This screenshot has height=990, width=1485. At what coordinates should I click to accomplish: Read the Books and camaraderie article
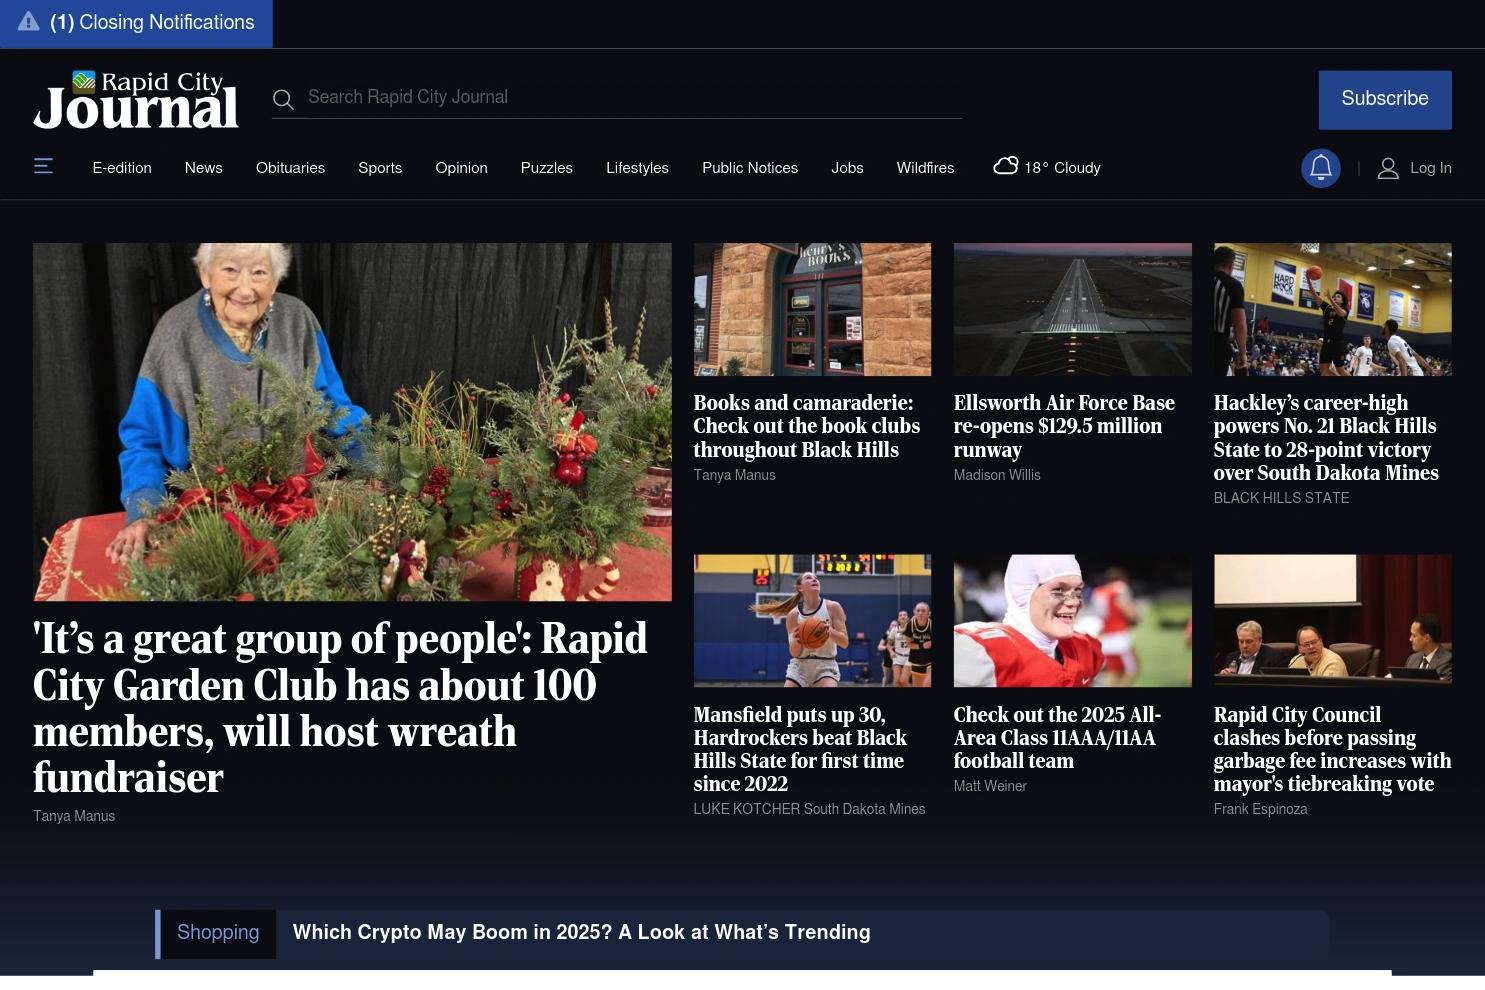(x=807, y=426)
